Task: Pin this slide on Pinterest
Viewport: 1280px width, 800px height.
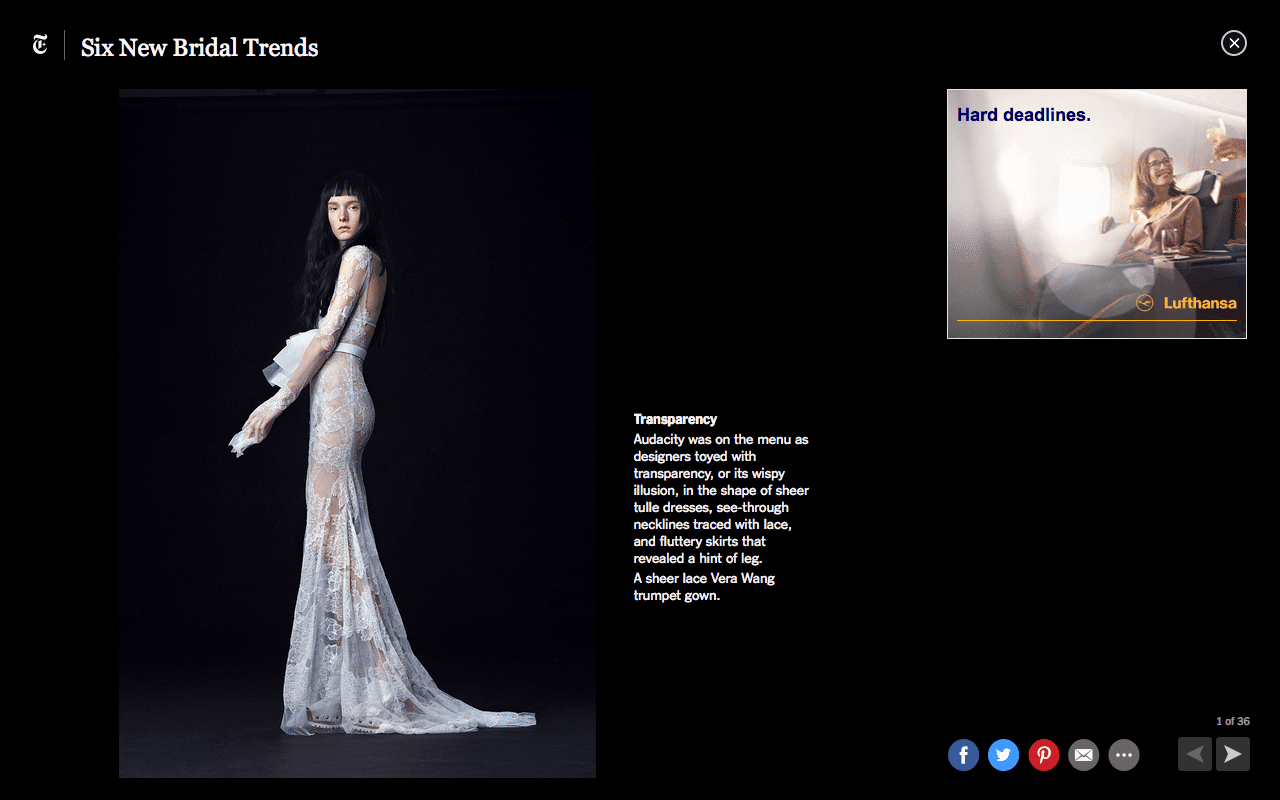Action: pos(1043,755)
